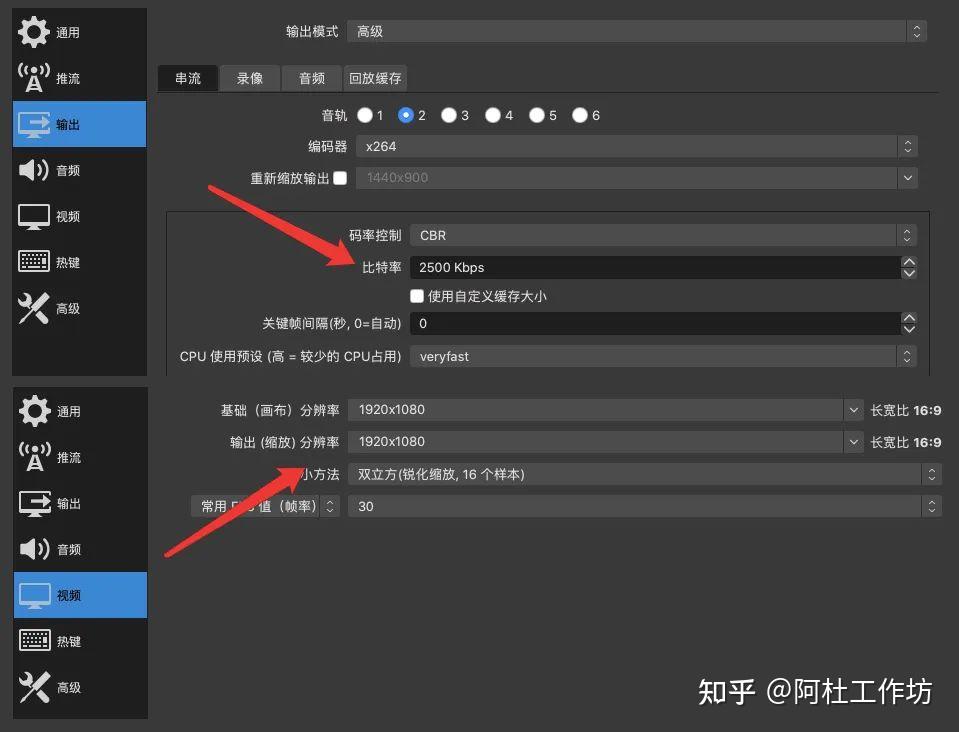Increase bitrate with the up stepper arrow
The width and height of the screenshot is (959, 732).
point(909,262)
